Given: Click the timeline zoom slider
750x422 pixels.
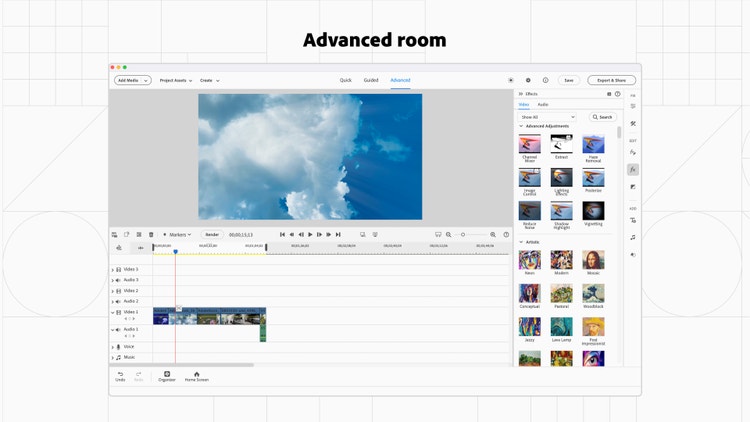Looking at the screenshot, I should (463, 234).
